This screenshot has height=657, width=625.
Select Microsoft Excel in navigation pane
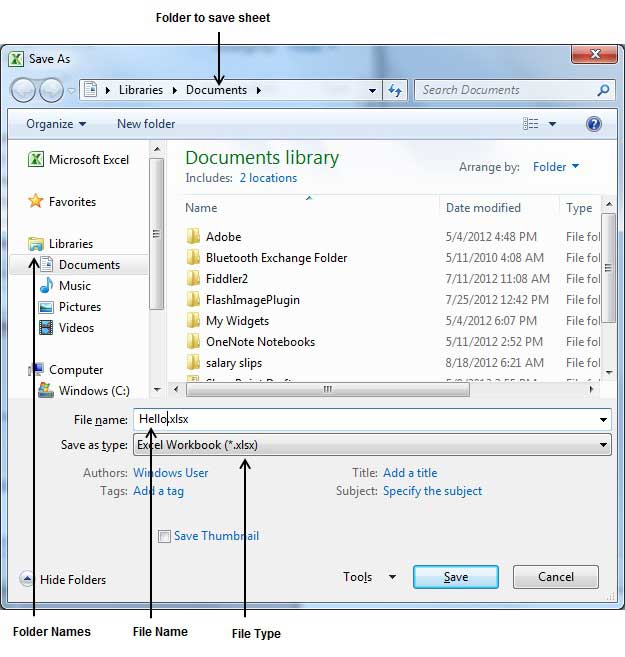click(78, 160)
